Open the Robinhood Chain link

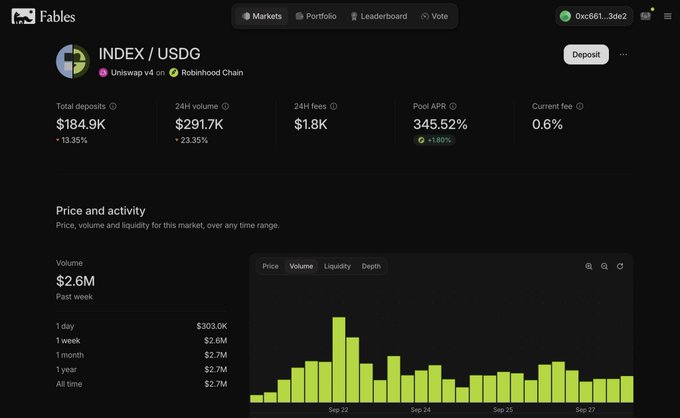[212, 72]
